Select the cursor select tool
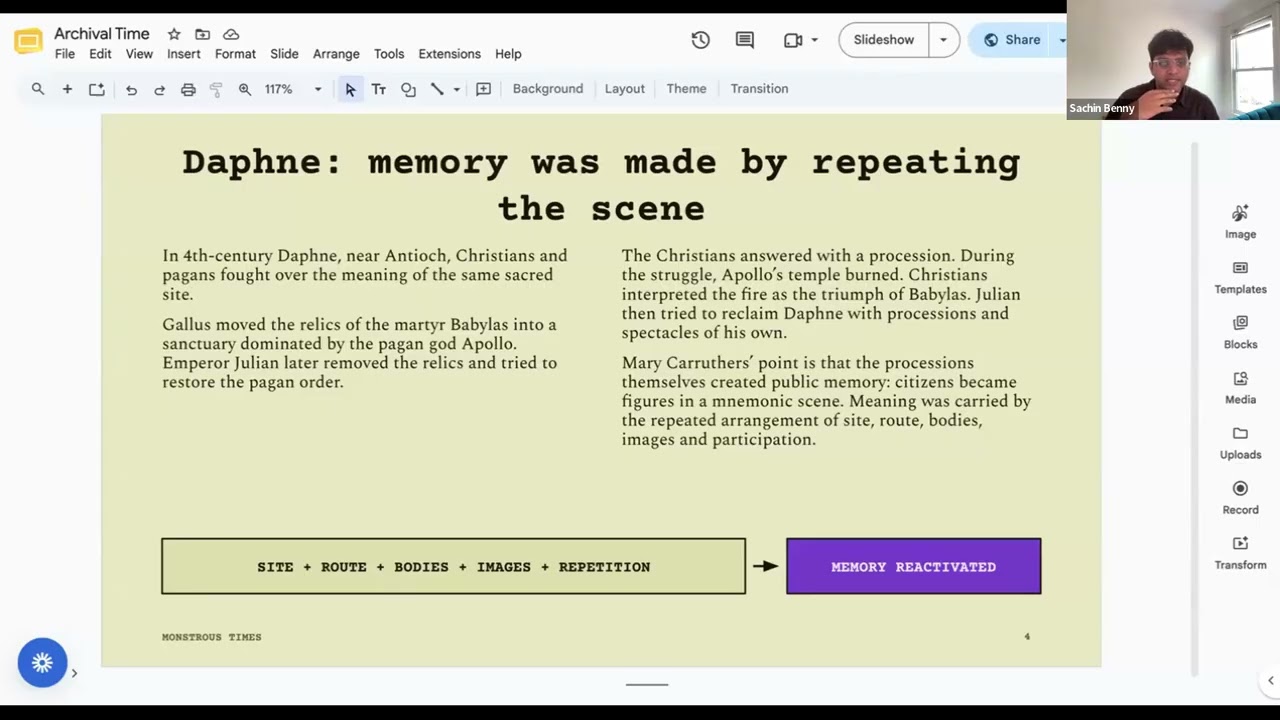This screenshot has width=1280, height=720. (350, 89)
